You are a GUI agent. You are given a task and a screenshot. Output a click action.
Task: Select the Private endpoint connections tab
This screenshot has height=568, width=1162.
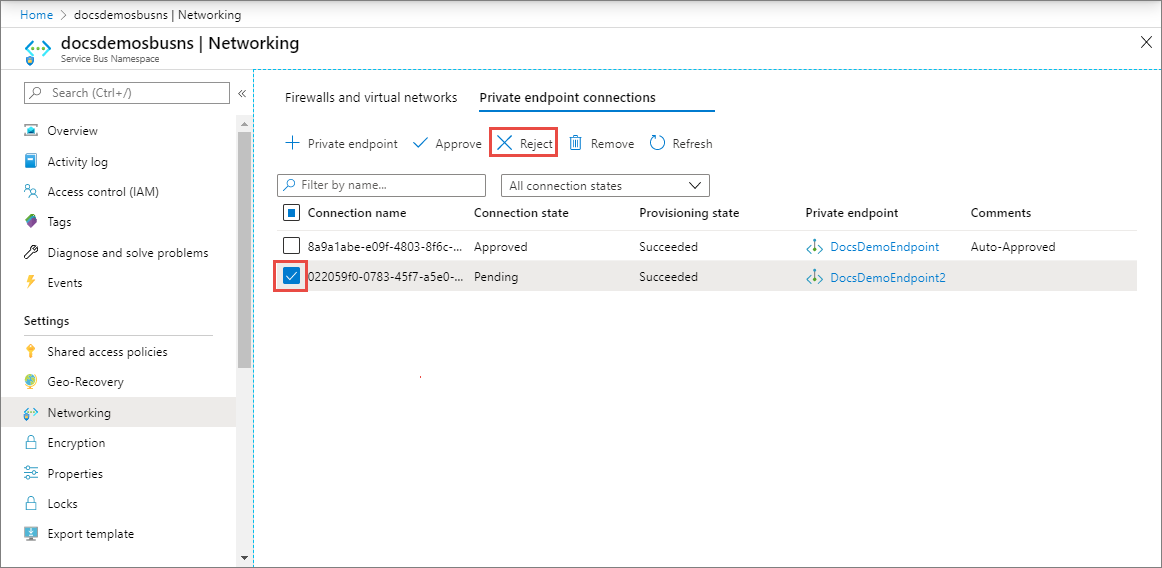[568, 97]
